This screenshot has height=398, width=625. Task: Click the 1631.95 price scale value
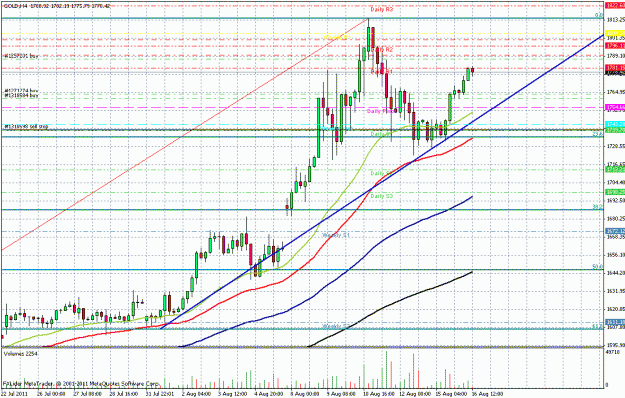615,291
